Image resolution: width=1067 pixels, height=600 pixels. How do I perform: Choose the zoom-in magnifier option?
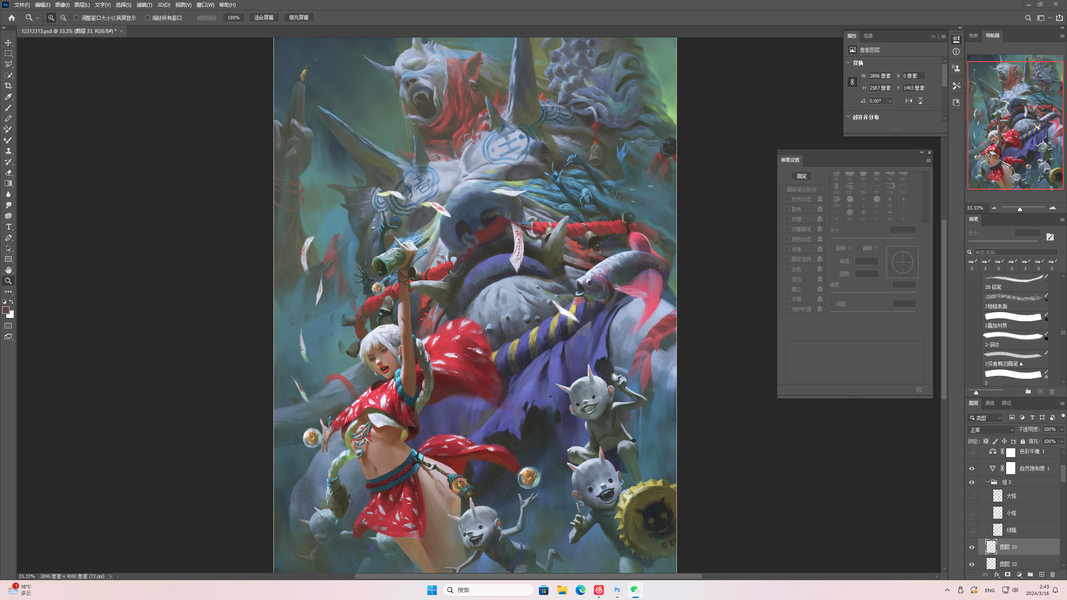(51, 18)
